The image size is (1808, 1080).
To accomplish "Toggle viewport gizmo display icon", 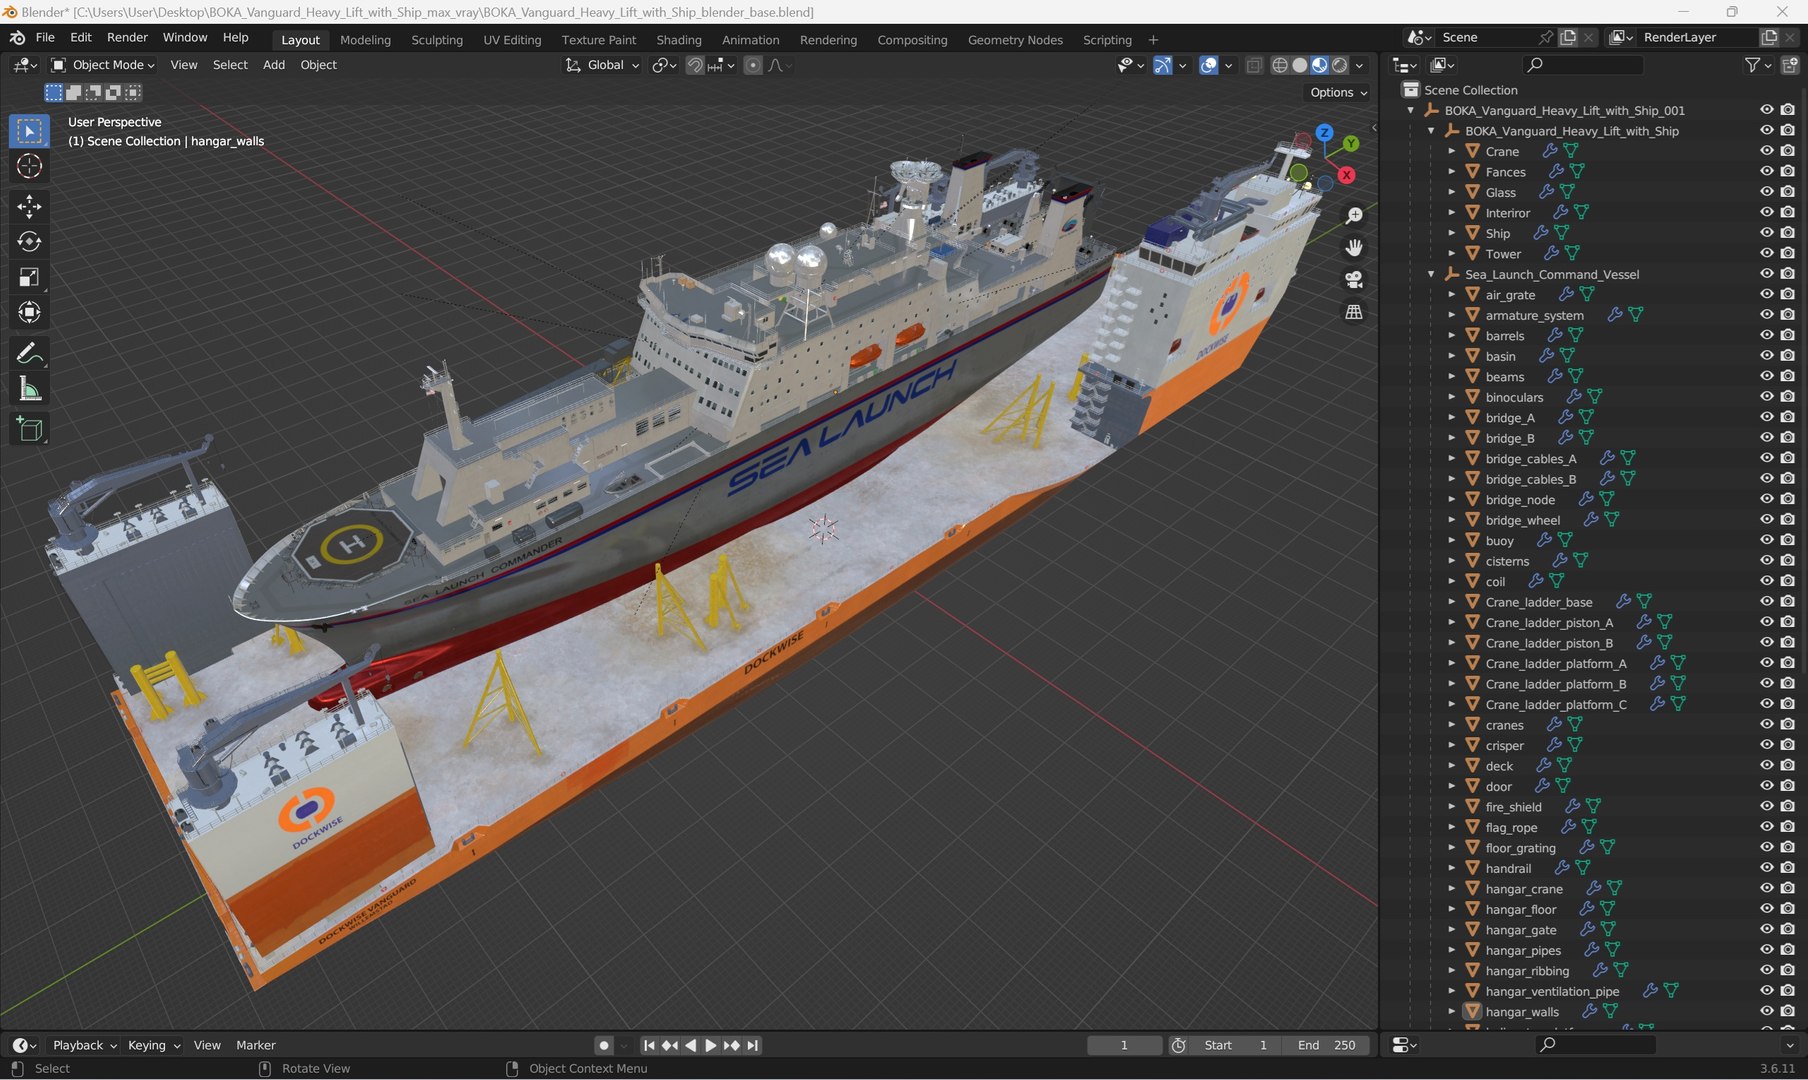I will [1162, 65].
